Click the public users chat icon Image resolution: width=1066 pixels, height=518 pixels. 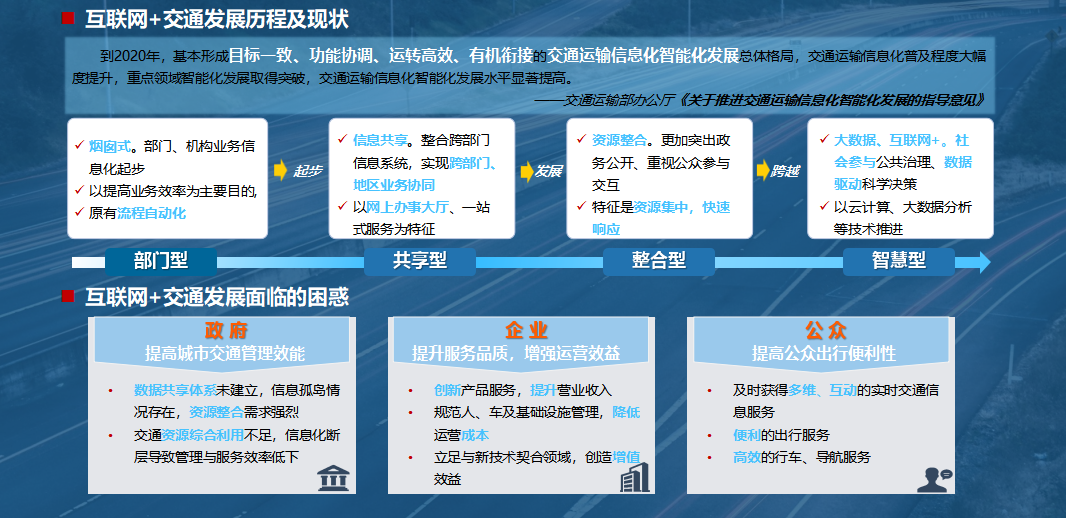click(934, 479)
